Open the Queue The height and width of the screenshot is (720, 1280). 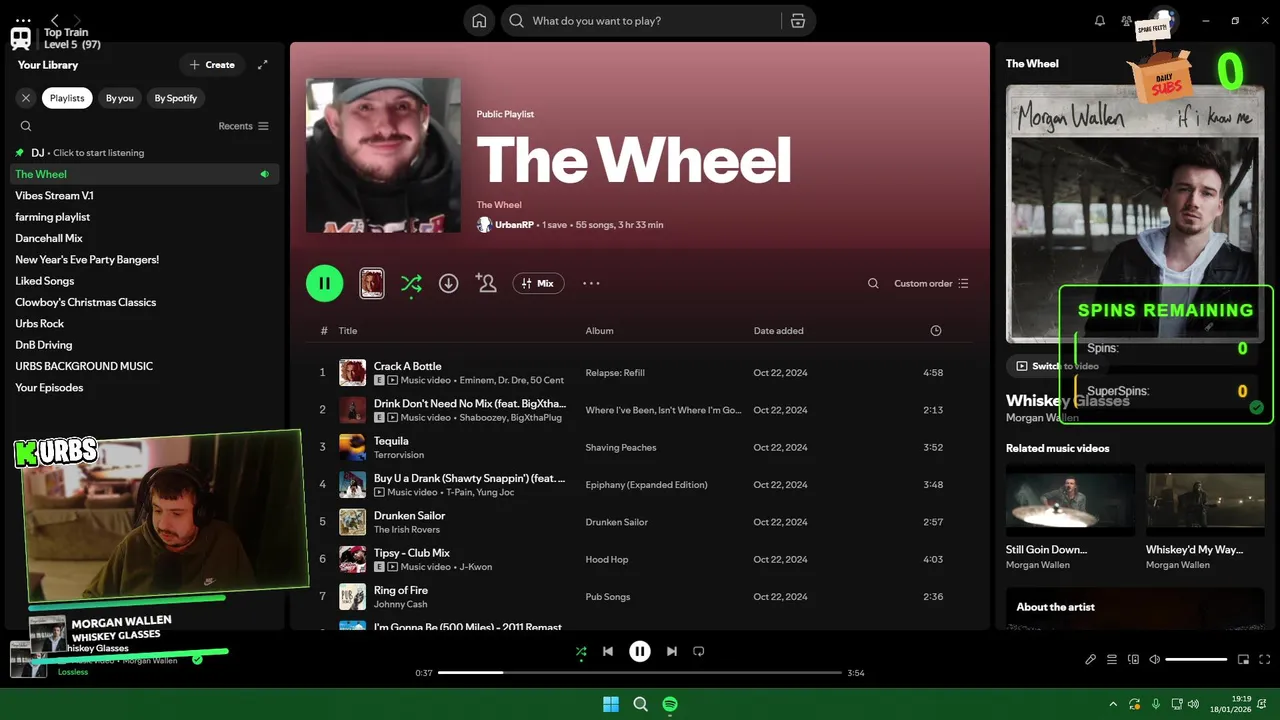1112,660
